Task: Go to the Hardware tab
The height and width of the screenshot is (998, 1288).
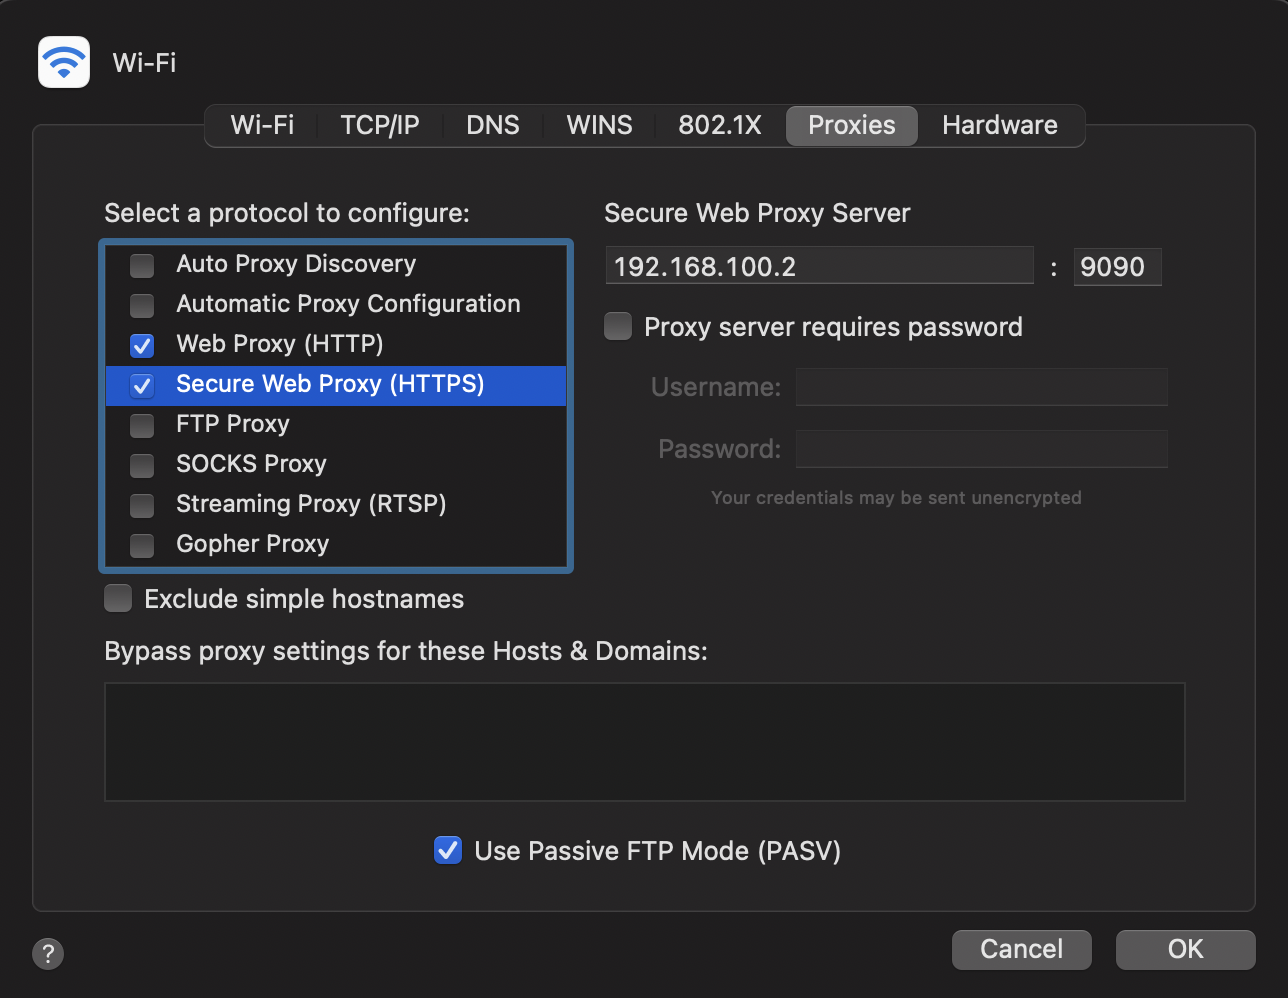Action: pos(999,125)
